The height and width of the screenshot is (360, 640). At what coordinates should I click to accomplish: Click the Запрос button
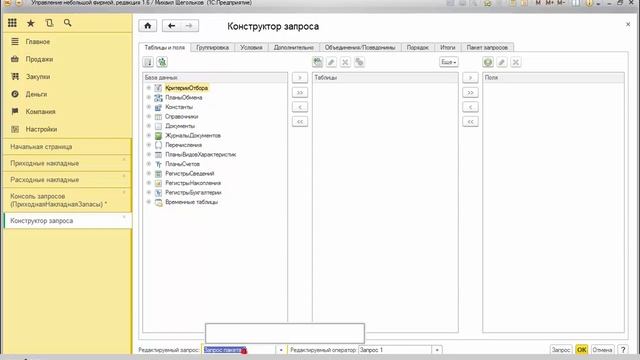[561, 350]
